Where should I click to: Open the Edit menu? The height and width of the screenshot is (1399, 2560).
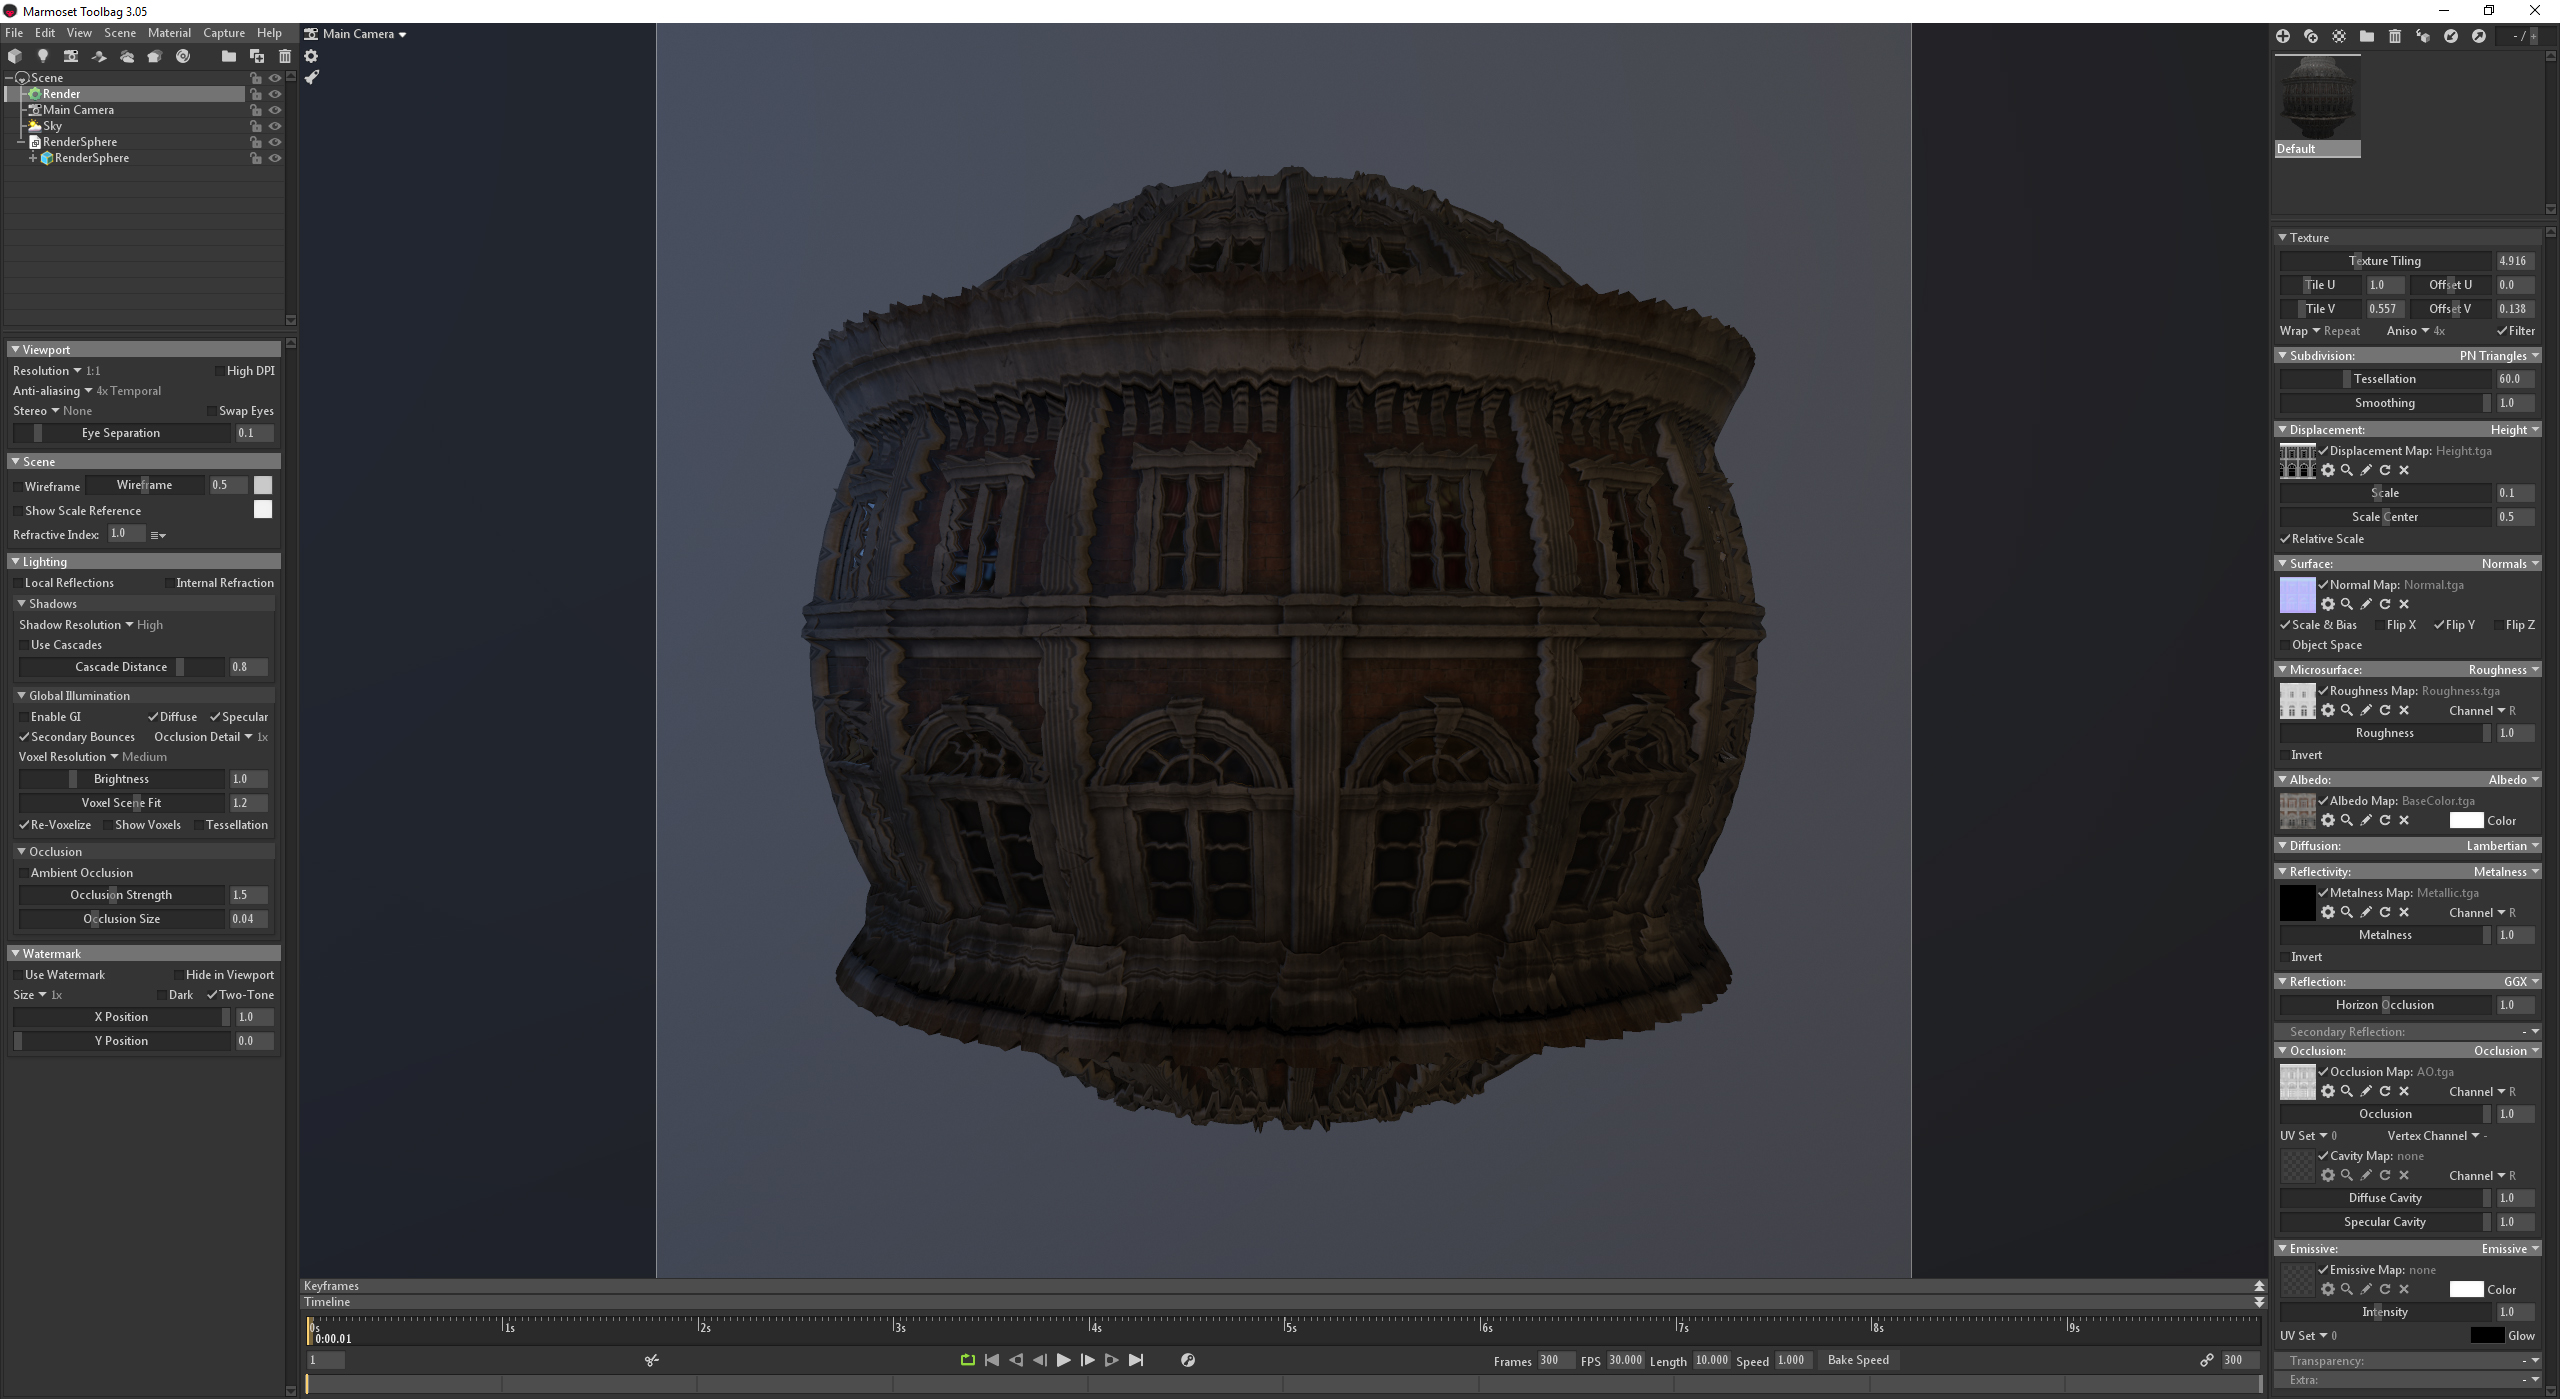coord(45,33)
